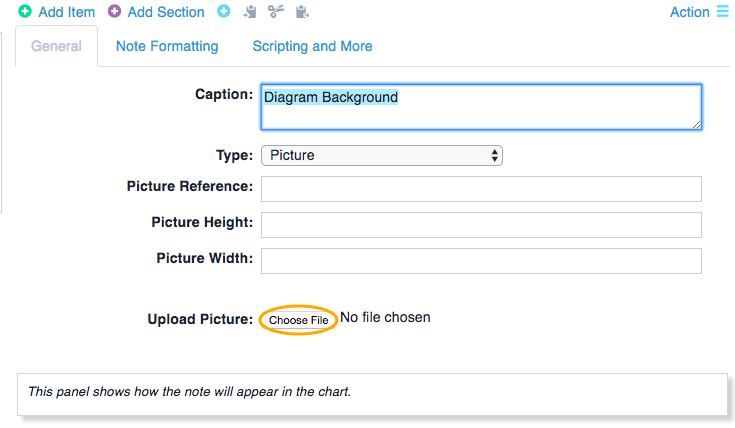The image size is (735, 428).
Task: Select the Scripting and More tab
Action: point(312,46)
